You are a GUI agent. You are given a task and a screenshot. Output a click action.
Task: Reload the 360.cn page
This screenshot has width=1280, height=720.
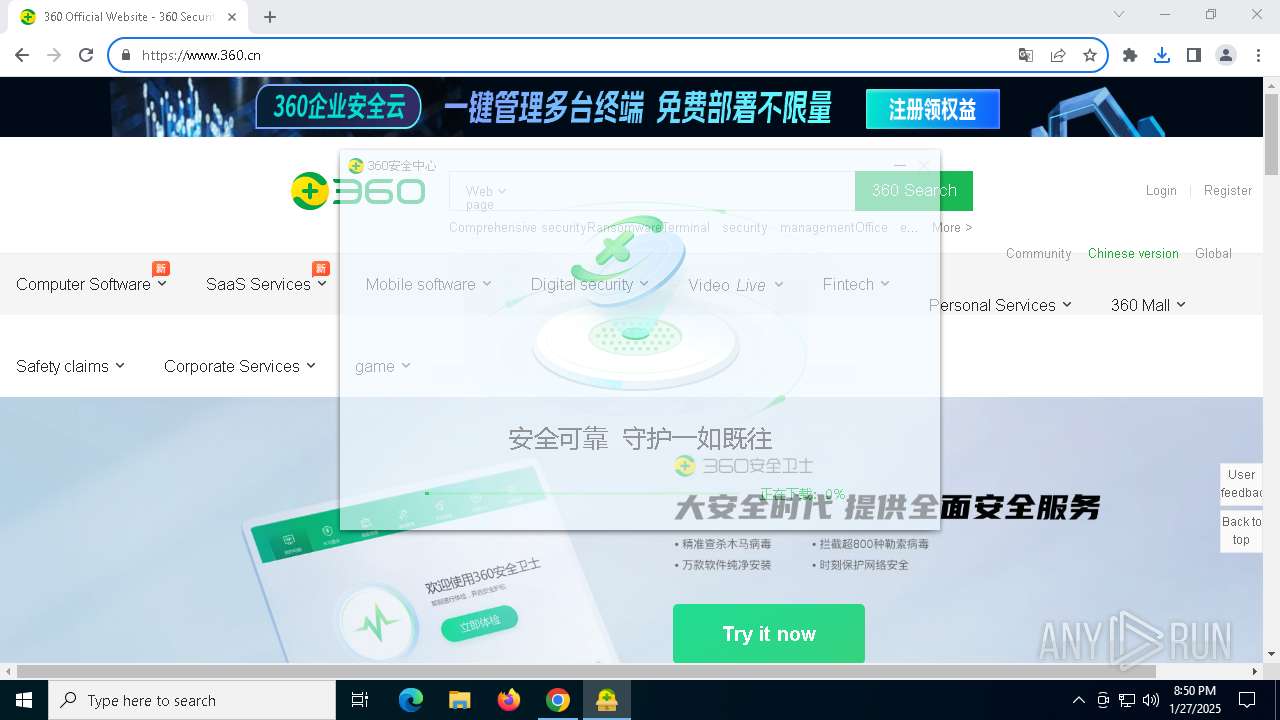(86, 55)
